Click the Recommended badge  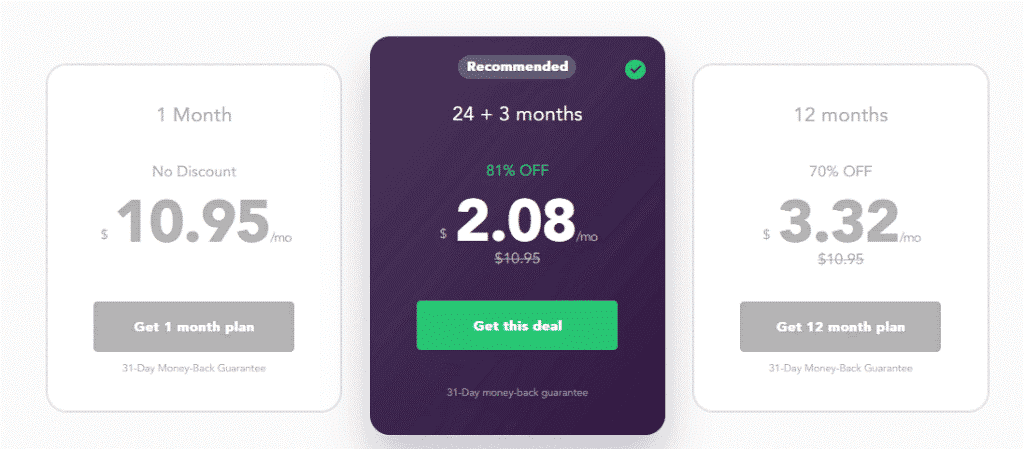click(x=517, y=67)
